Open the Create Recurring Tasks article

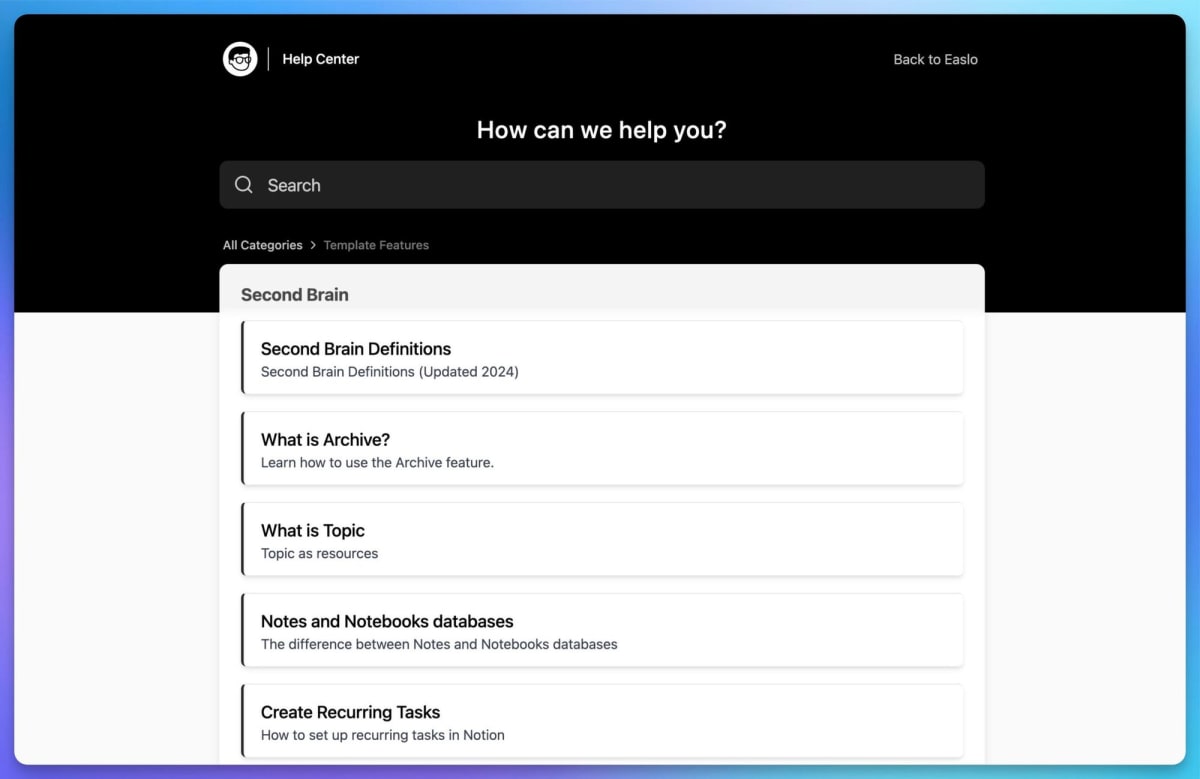click(x=350, y=713)
